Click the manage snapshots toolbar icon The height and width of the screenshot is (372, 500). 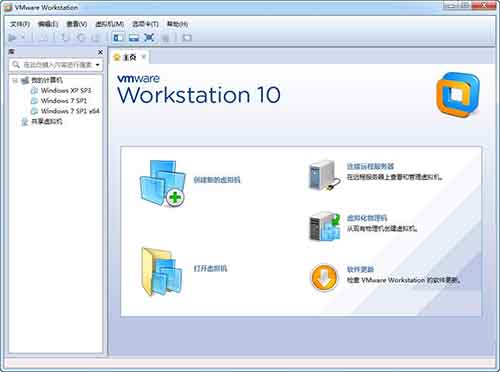pos(96,37)
